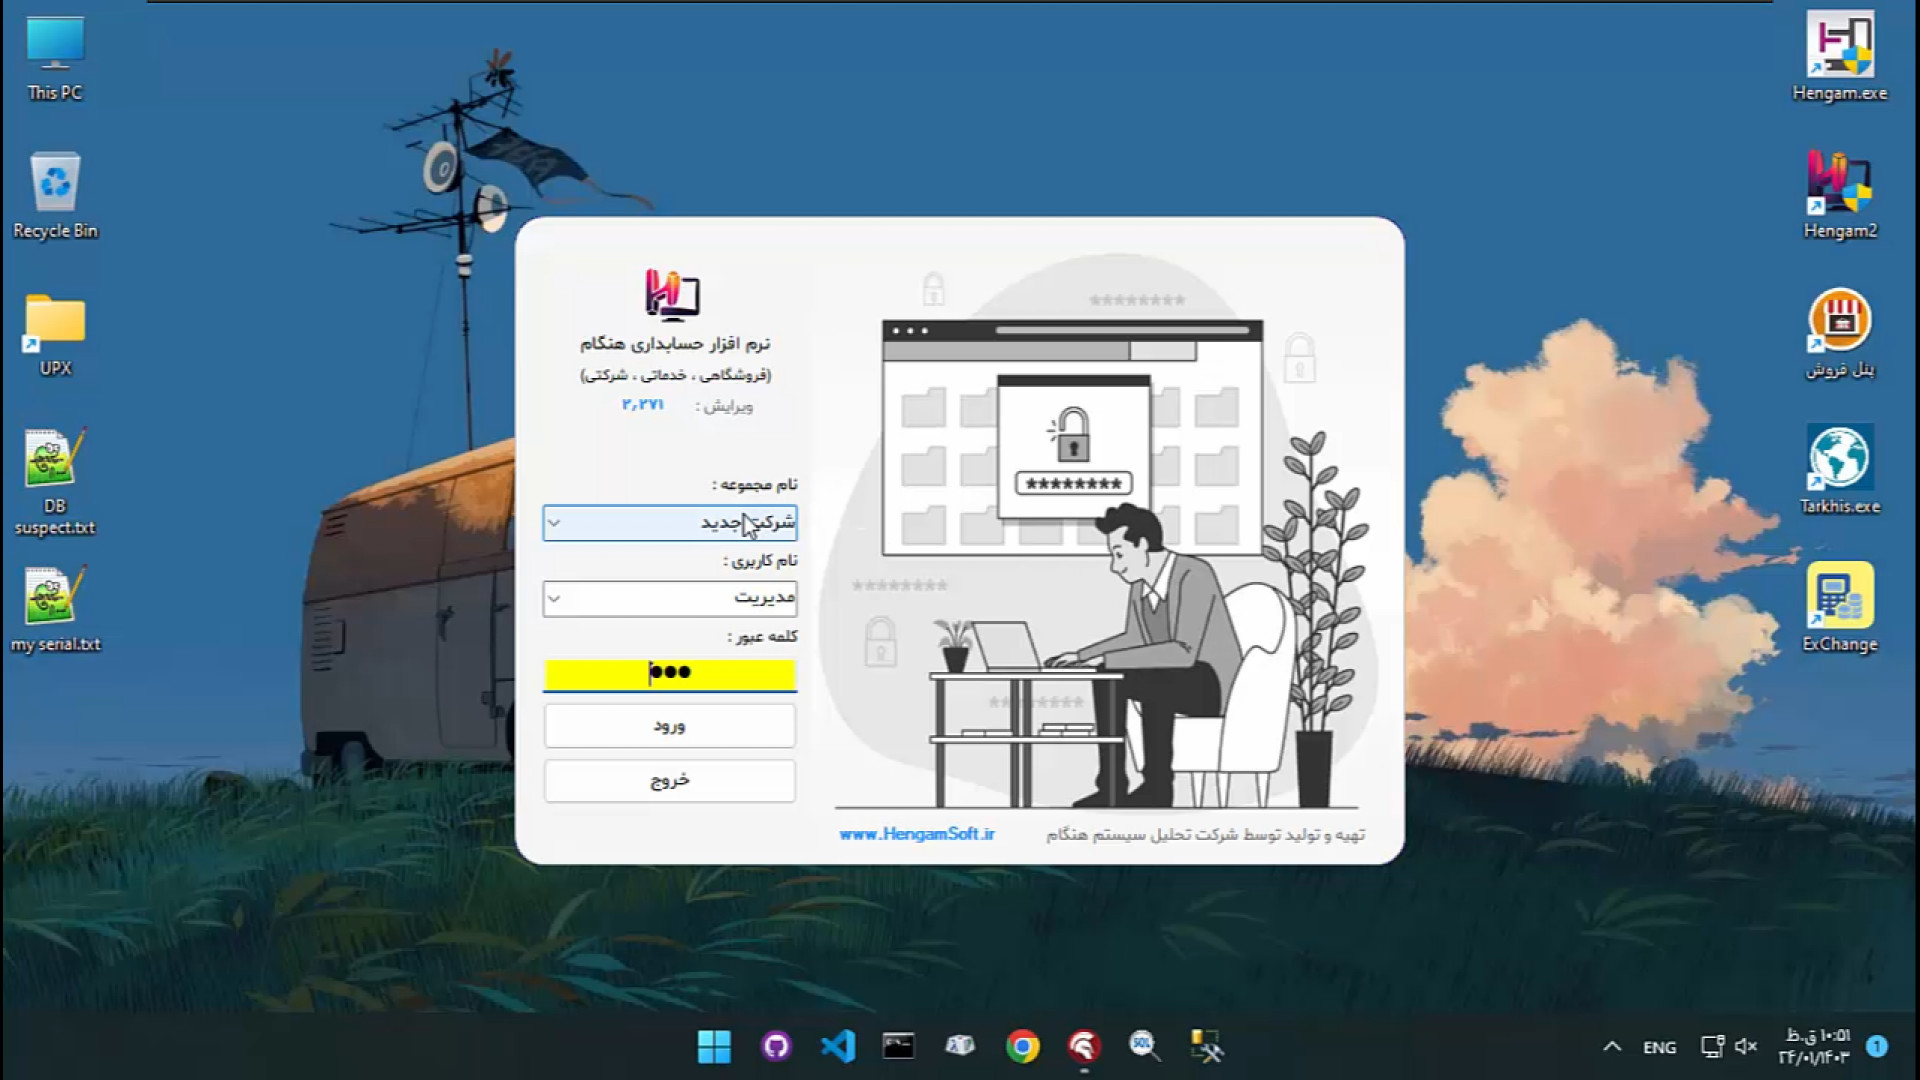Viewport: 1920px width, 1080px height.
Task: Open the This PC desktop icon
Action: [55, 60]
